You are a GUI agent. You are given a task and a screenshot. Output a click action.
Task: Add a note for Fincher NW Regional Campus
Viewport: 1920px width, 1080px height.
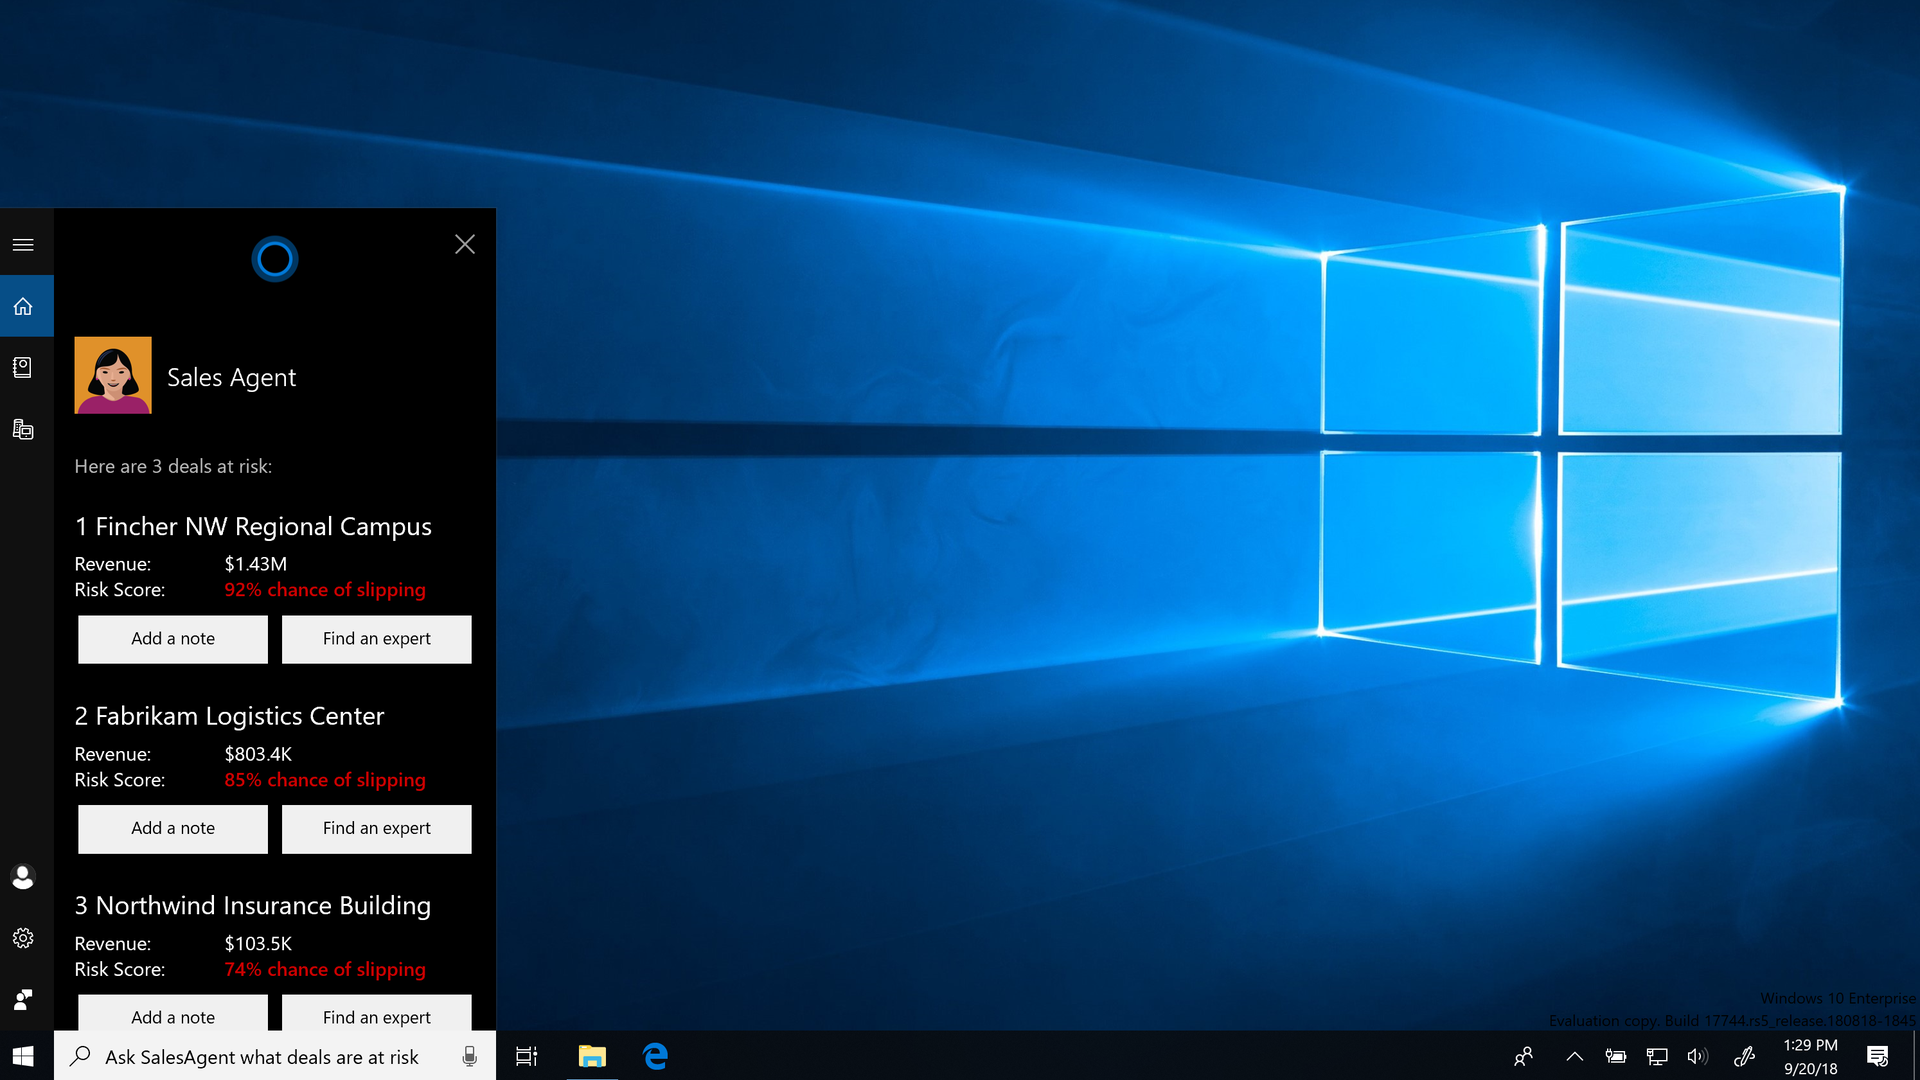pos(172,638)
